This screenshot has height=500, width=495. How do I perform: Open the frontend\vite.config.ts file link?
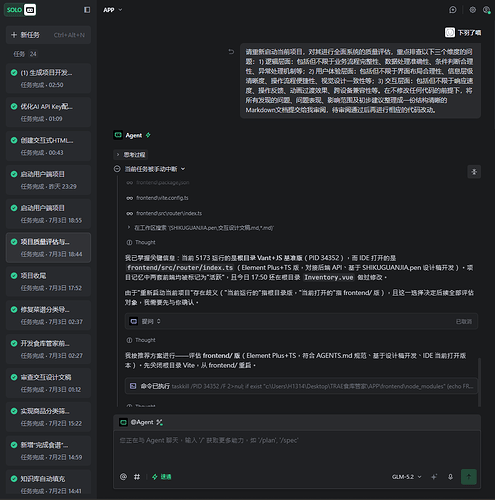[162, 198]
